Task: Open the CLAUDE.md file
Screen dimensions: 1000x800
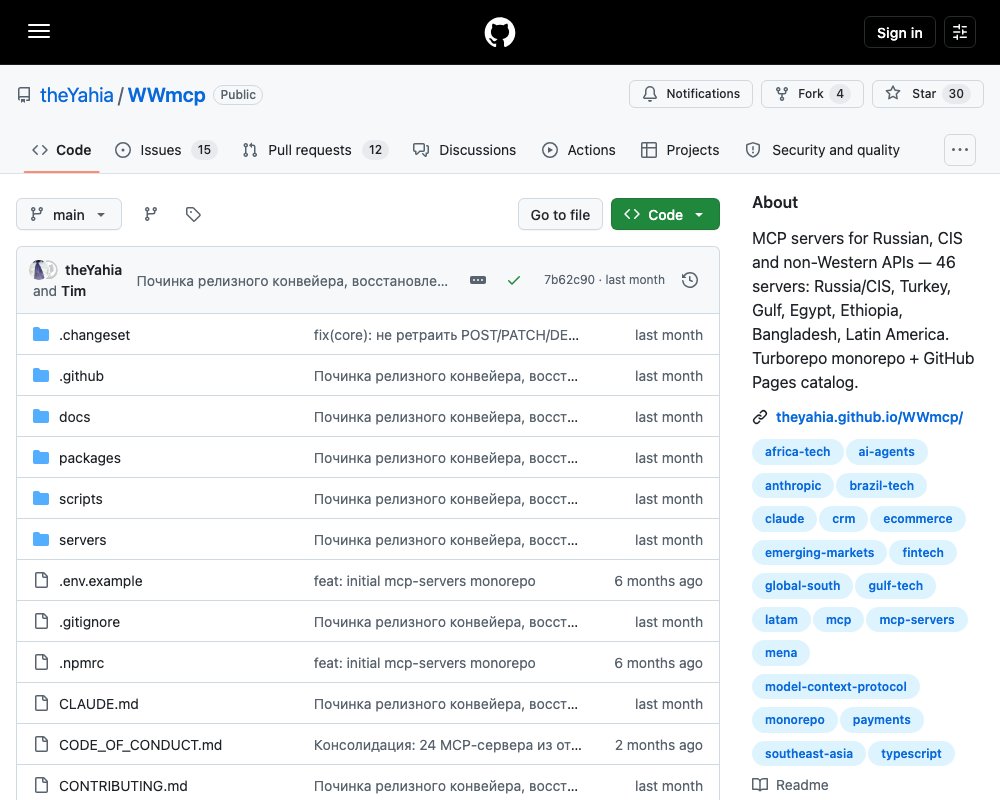Action: coord(99,704)
